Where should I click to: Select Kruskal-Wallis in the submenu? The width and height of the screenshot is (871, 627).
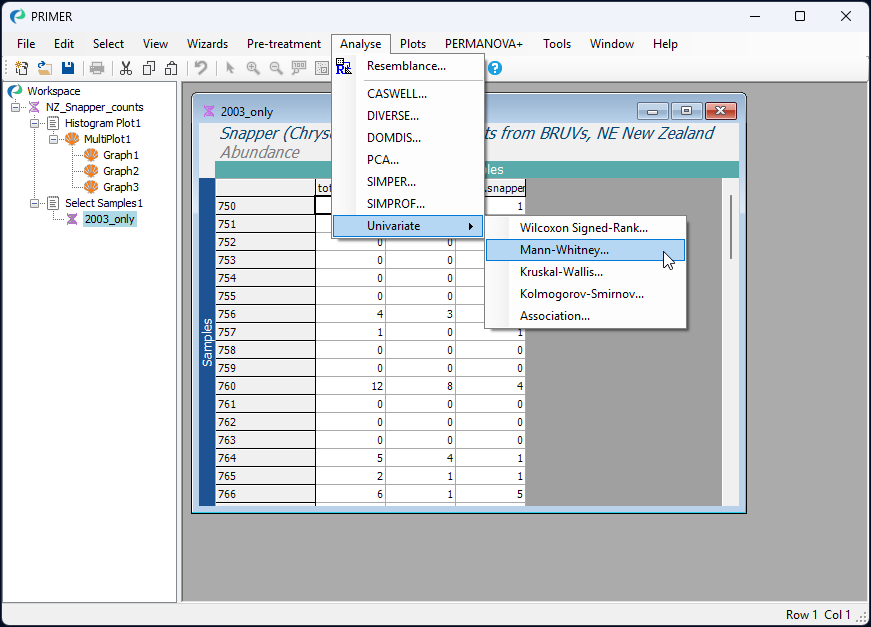pos(561,272)
